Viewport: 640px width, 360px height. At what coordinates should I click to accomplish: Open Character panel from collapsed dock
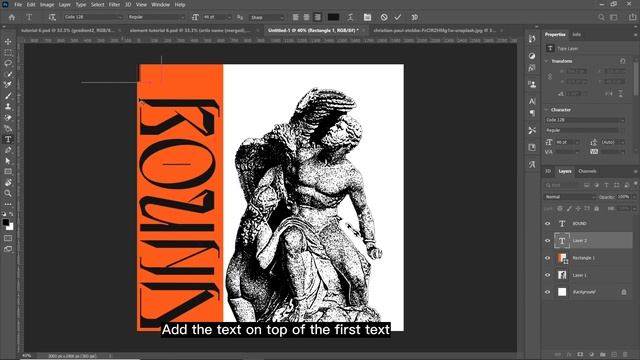click(532, 101)
